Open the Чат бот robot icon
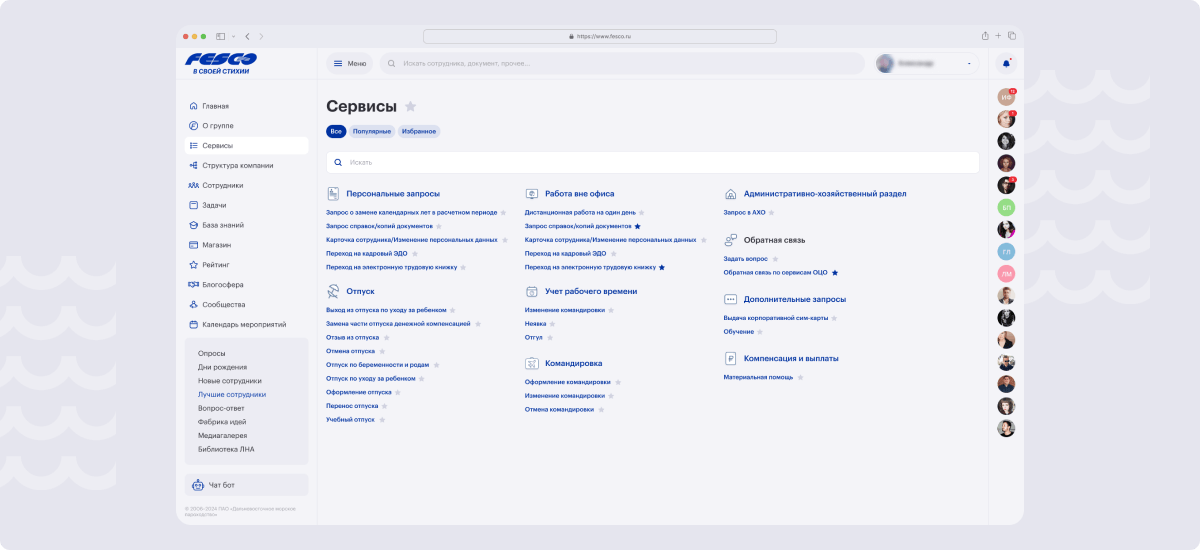 (x=198, y=485)
